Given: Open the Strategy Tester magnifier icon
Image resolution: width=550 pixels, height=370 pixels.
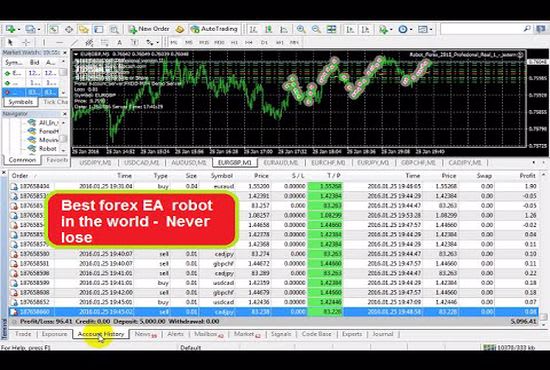Looking at the screenshot, I should pos(114,29).
